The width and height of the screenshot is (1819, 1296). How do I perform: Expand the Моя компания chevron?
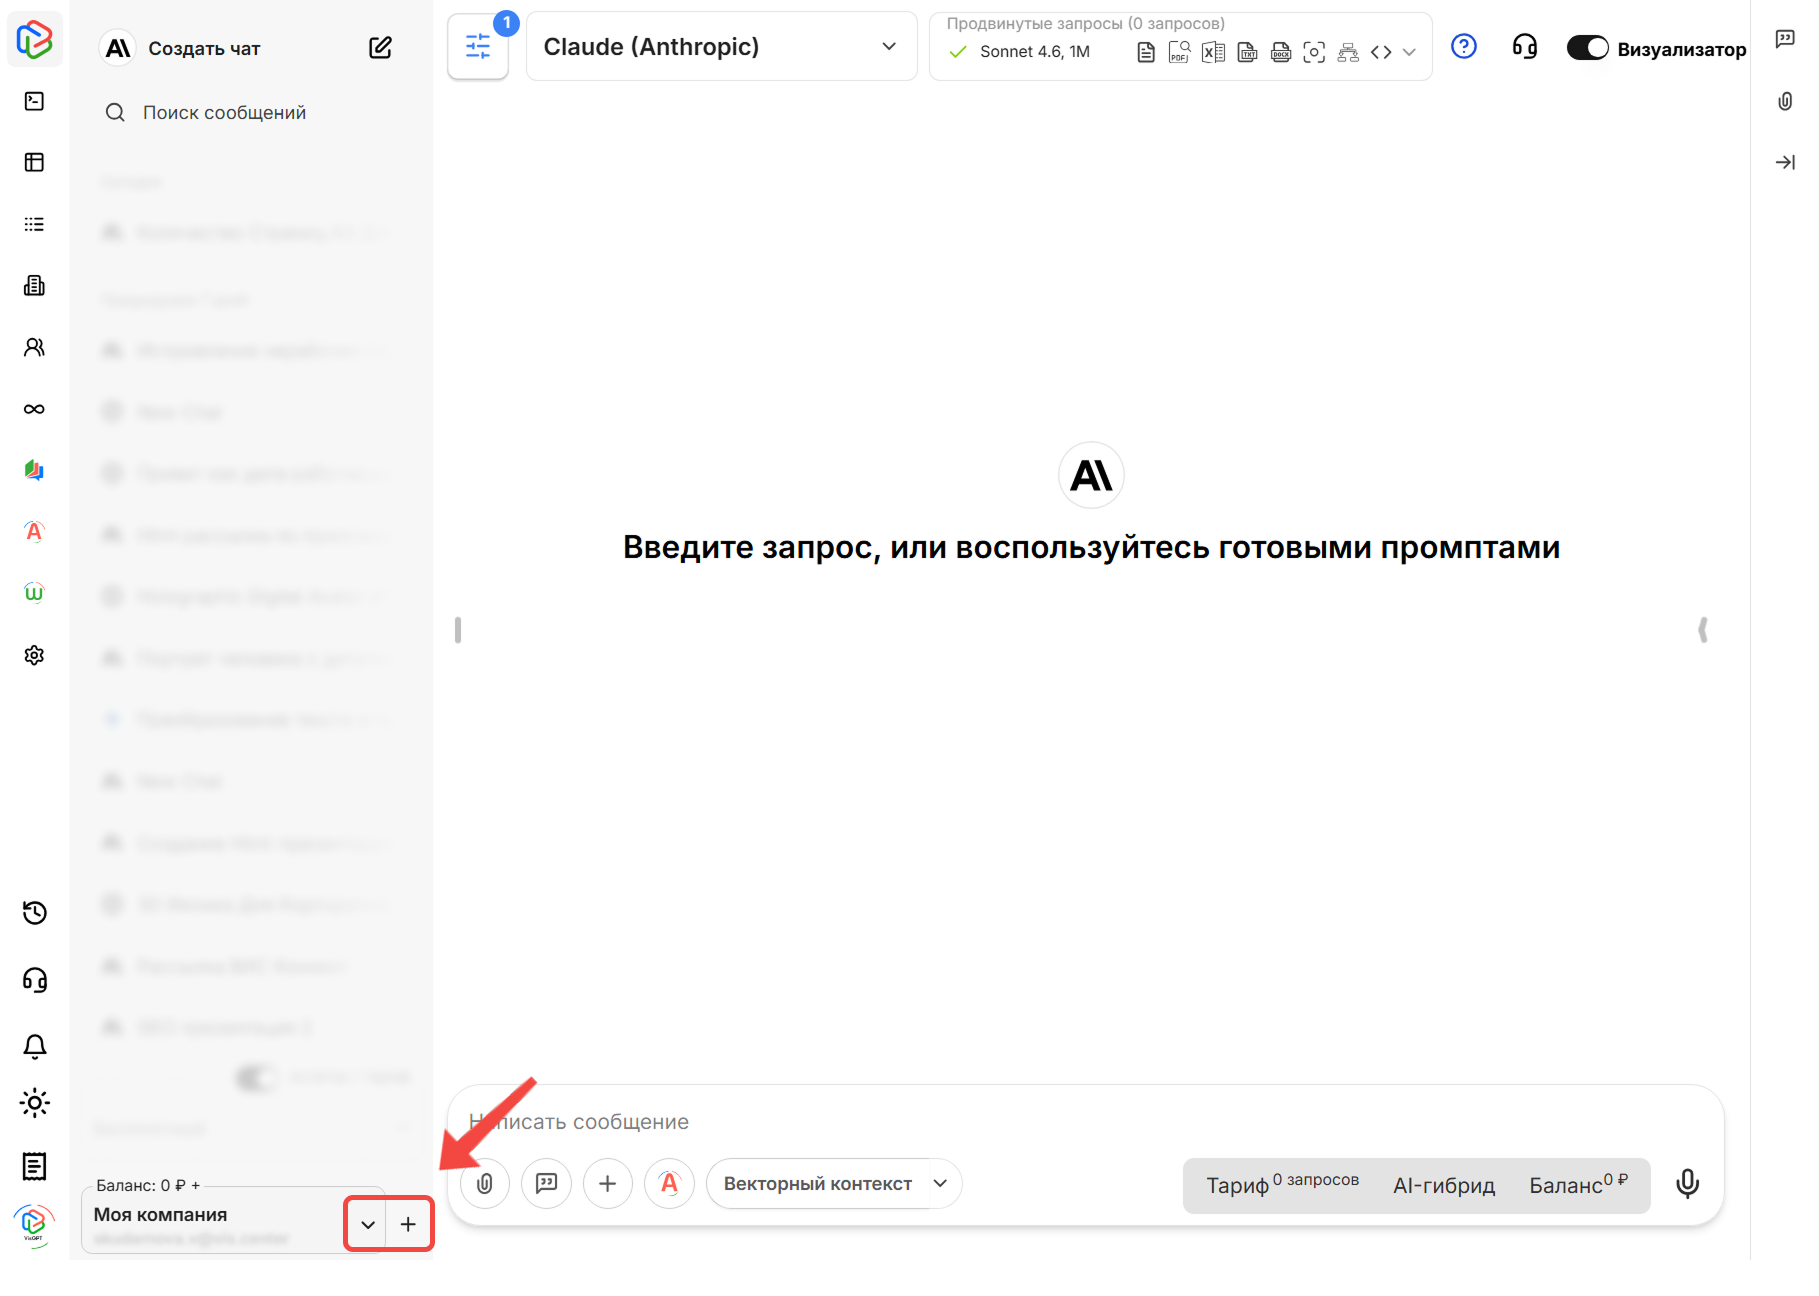tap(368, 1225)
